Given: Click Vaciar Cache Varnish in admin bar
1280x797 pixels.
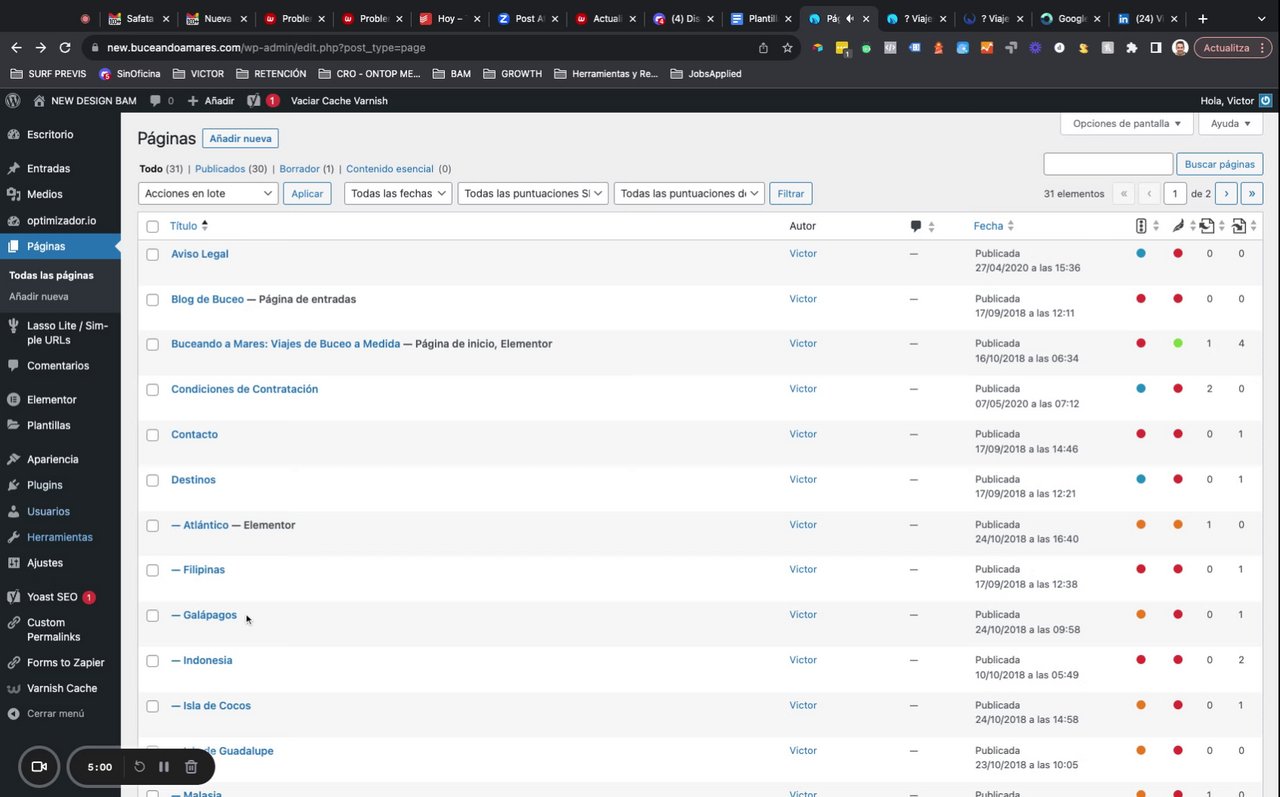Looking at the screenshot, I should click(339, 101).
